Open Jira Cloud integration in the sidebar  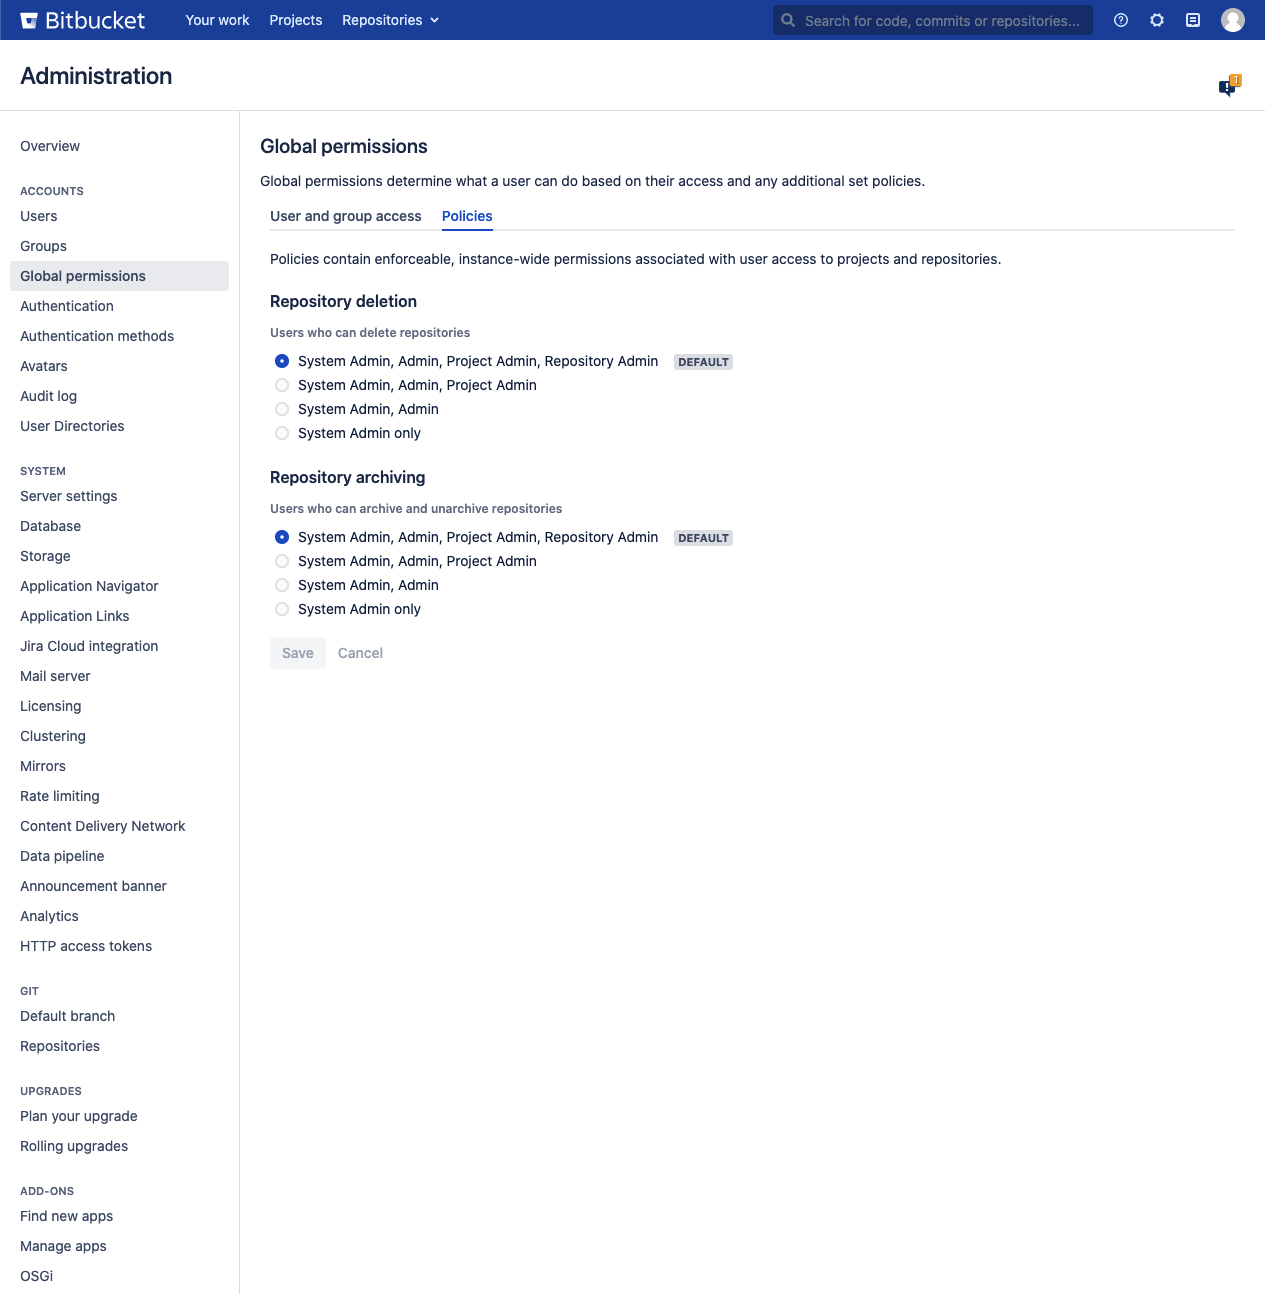click(89, 646)
